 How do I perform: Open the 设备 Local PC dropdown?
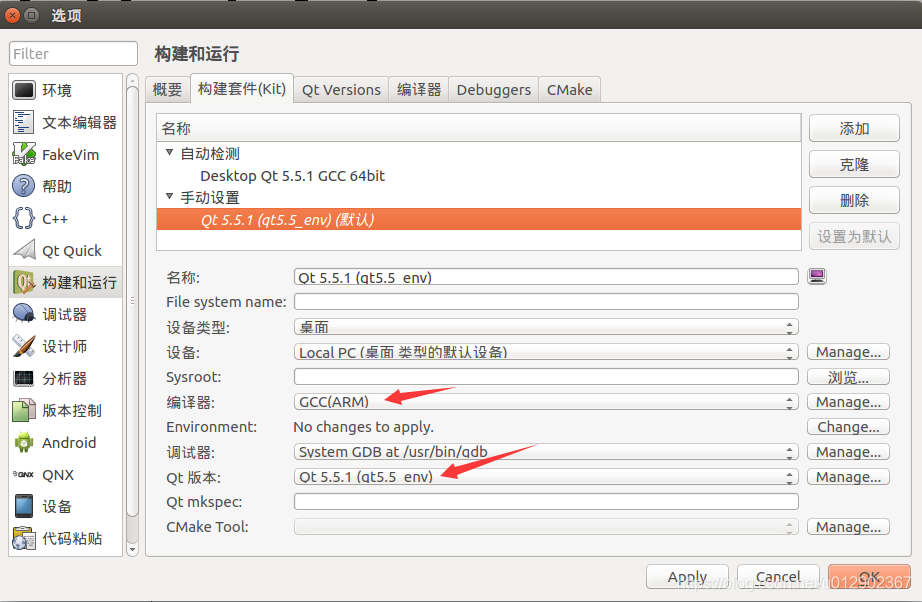tap(546, 352)
